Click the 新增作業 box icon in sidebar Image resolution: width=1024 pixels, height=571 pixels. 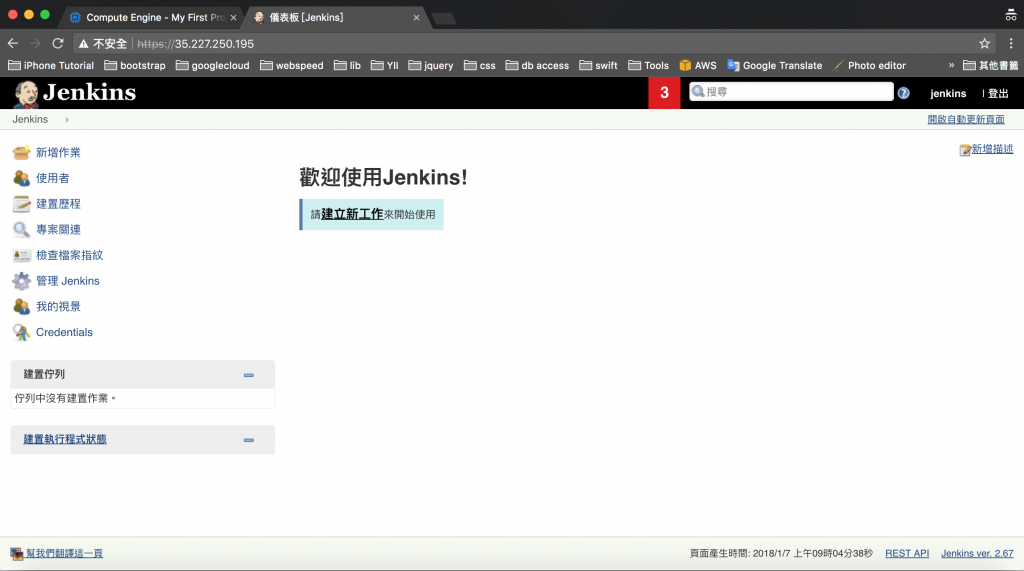tap(21, 152)
